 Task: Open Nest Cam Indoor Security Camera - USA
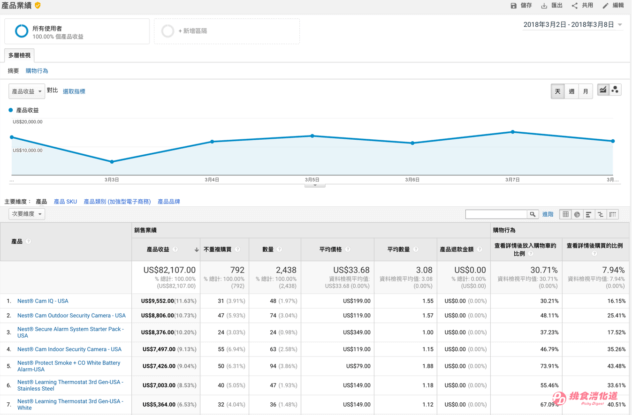tap(69, 349)
